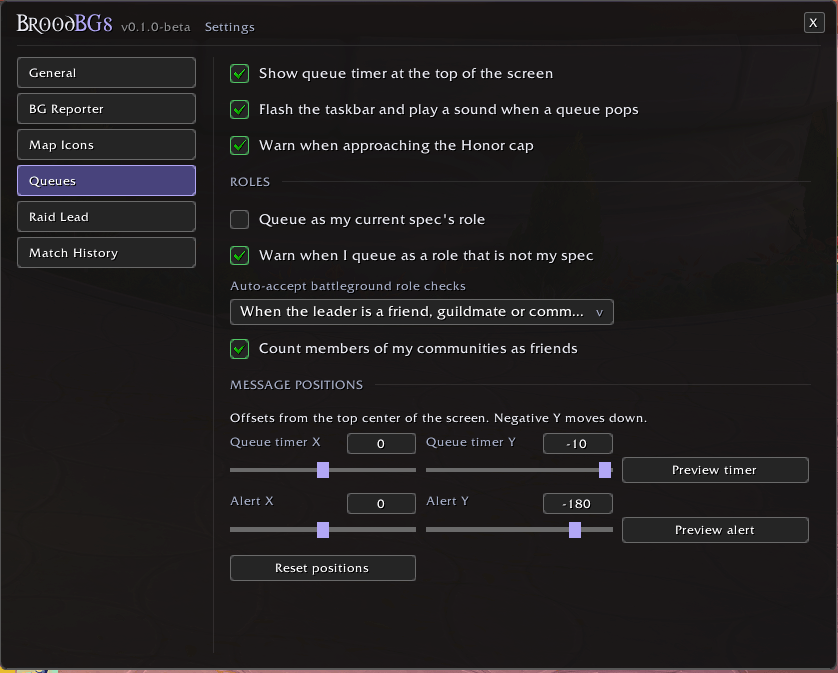Open the Match History section
Image resolution: width=838 pixels, height=673 pixels.
106,252
